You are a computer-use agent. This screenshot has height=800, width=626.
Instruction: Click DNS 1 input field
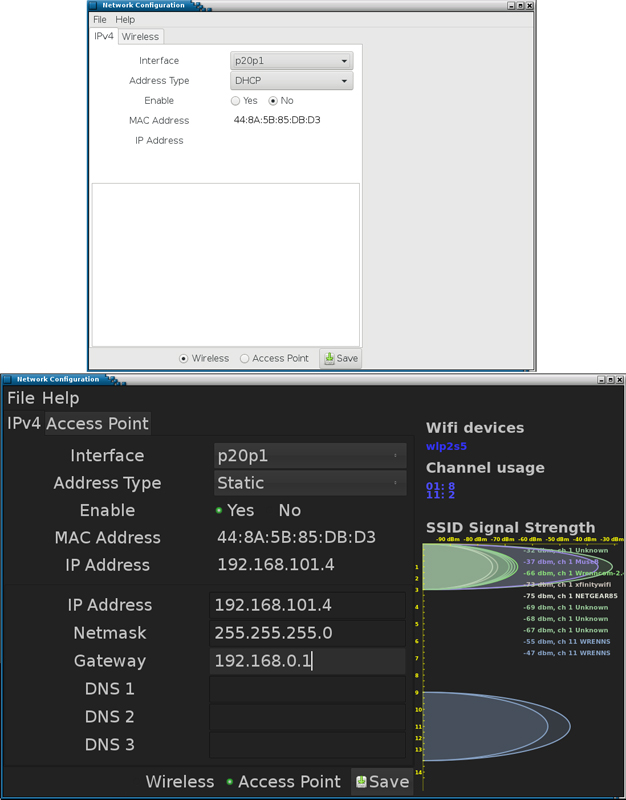click(307, 689)
